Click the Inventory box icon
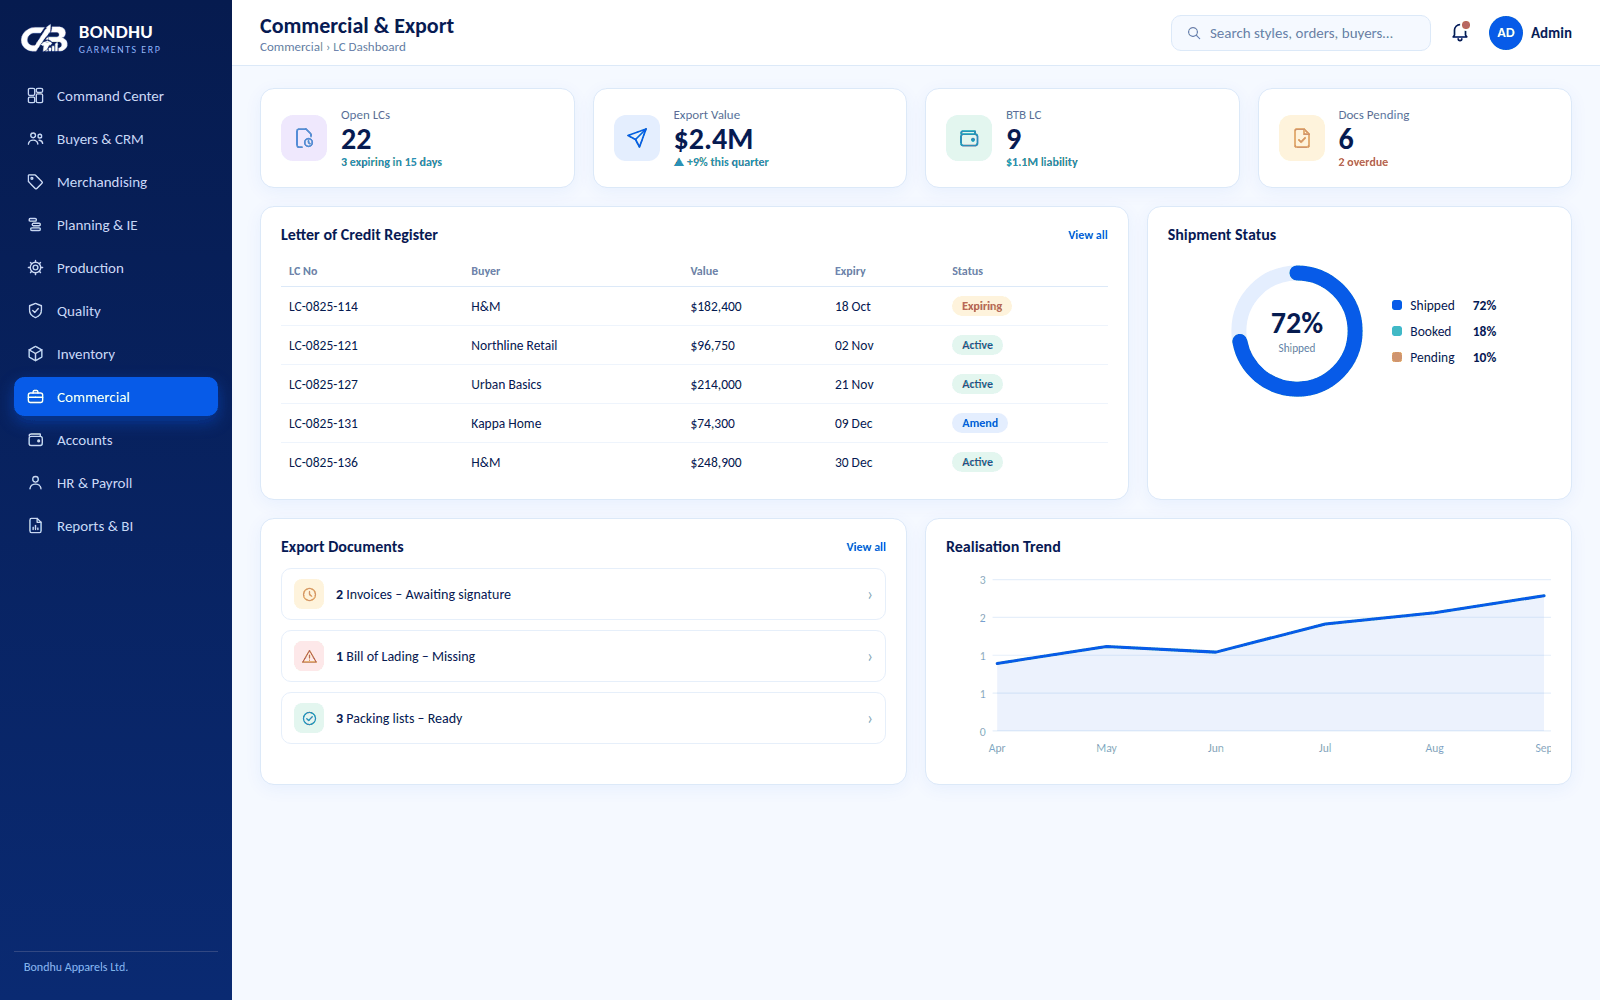 tap(36, 354)
